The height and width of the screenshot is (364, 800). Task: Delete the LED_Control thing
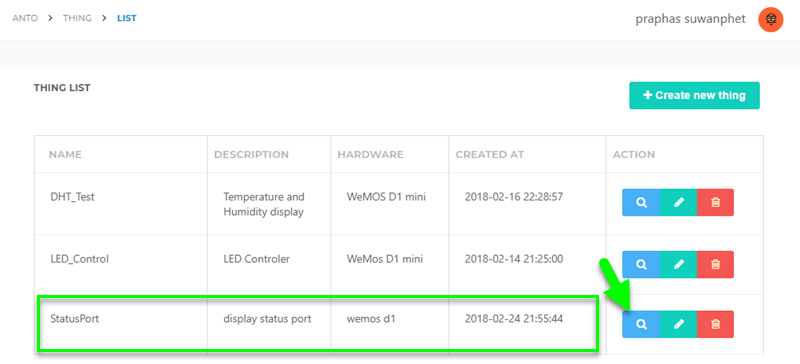[x=715, y=264]
